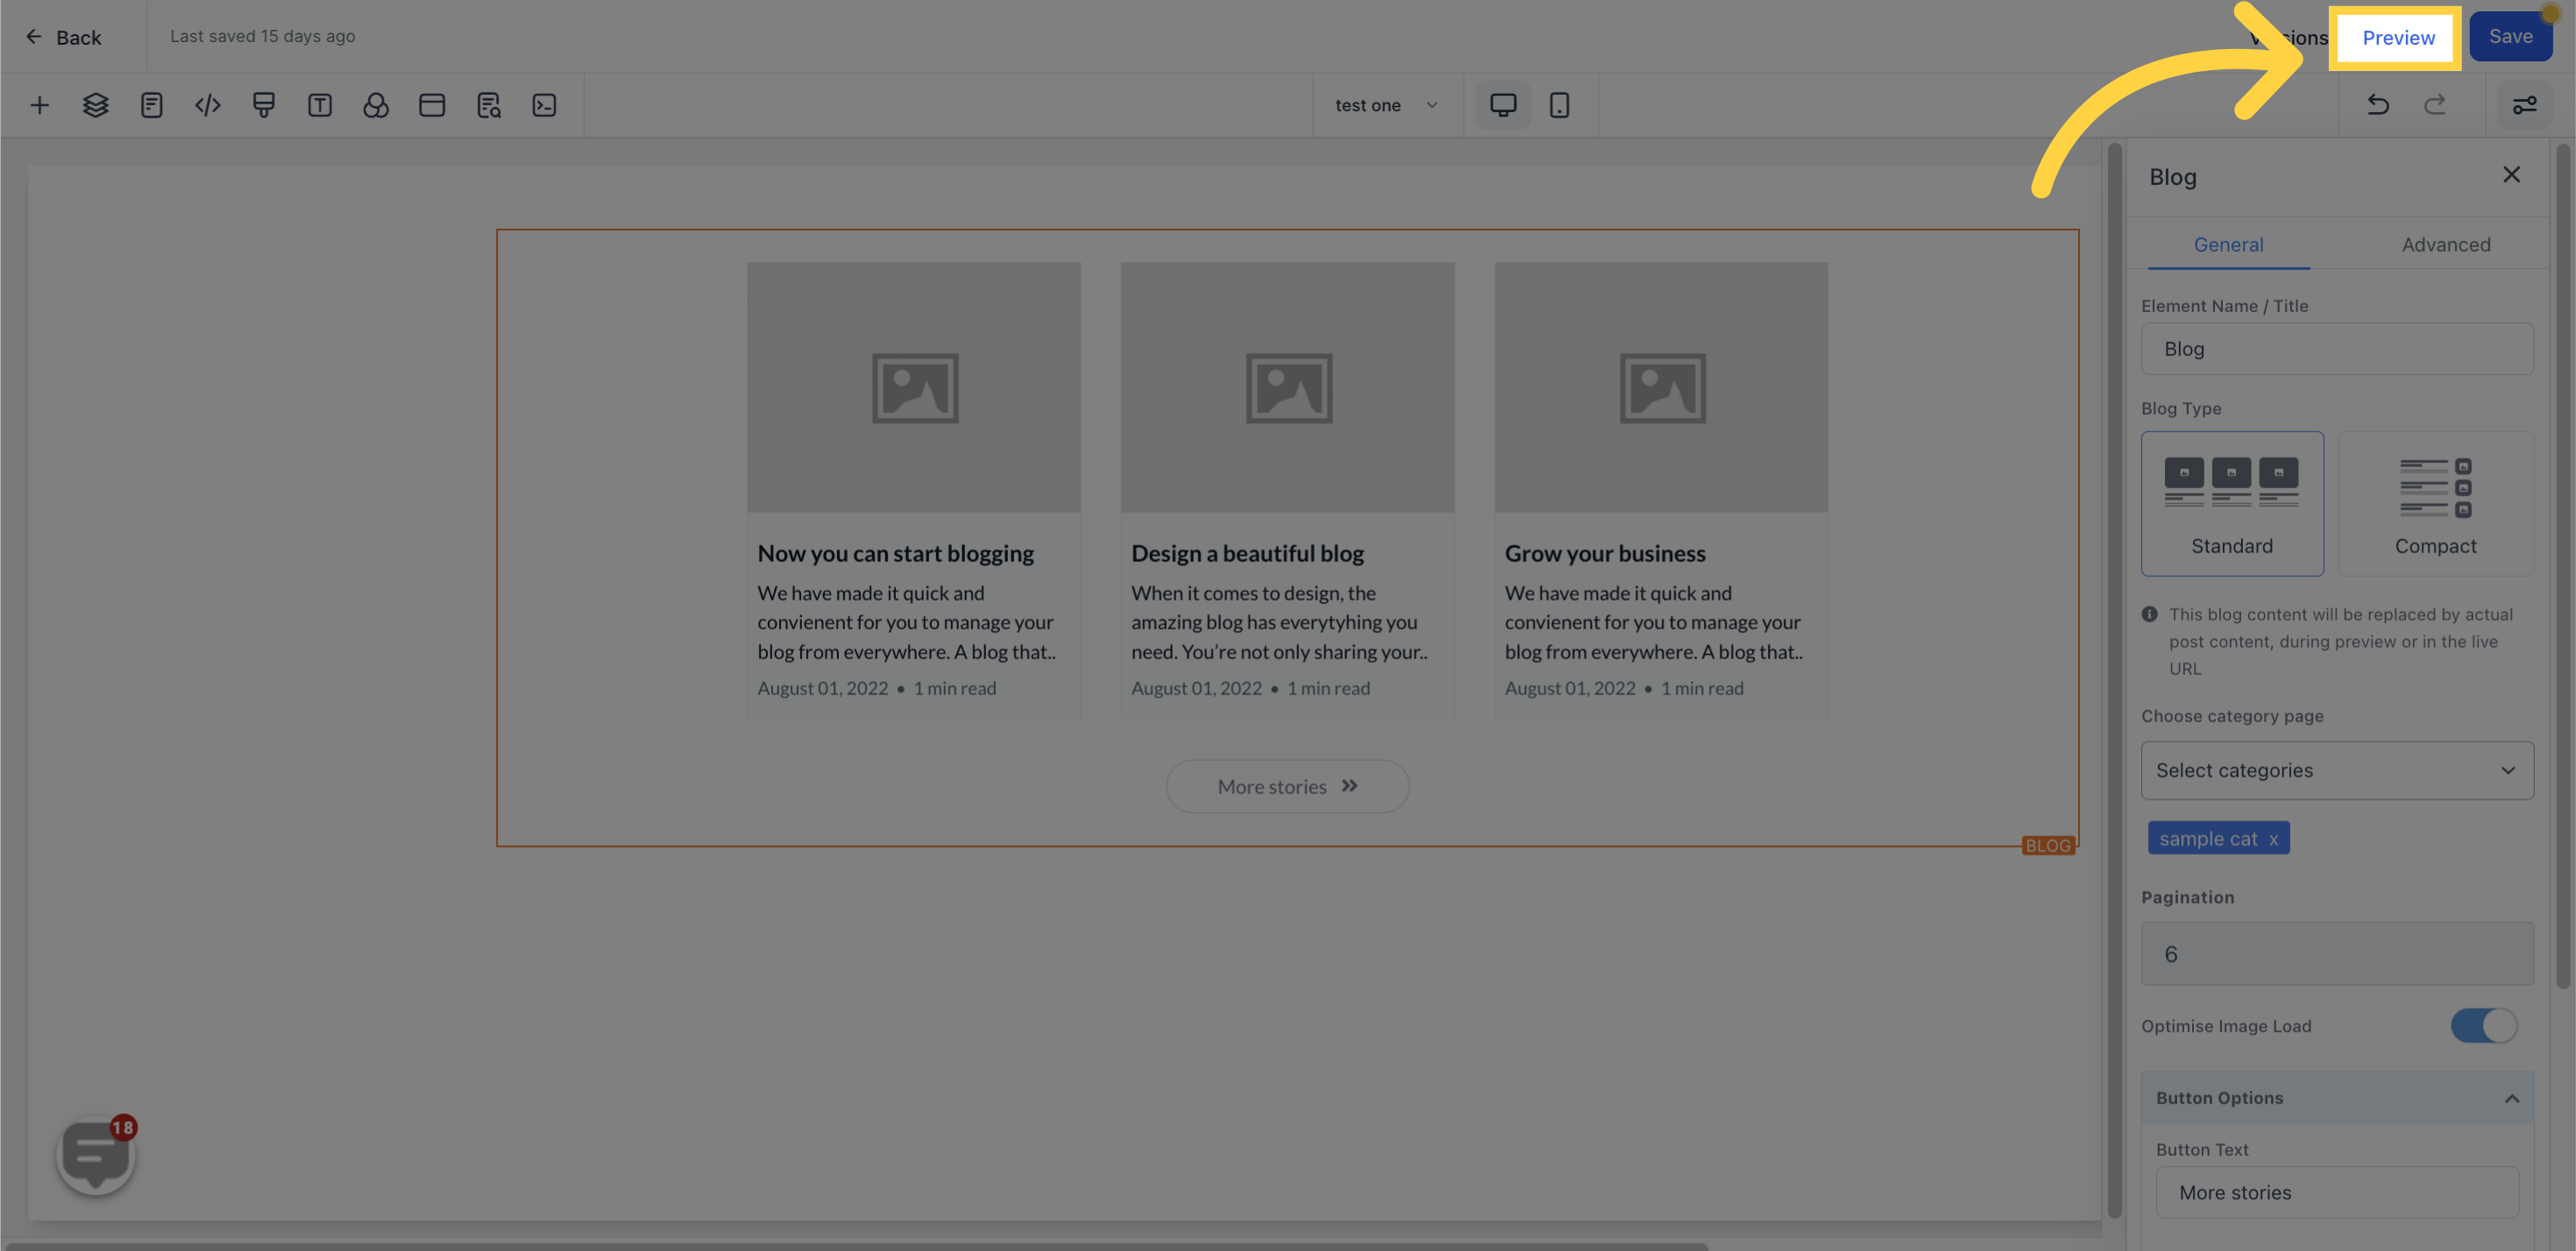Close the Blog settings panel
The width and height of the screenshot is (2576, 1251).
[2511, 175]
